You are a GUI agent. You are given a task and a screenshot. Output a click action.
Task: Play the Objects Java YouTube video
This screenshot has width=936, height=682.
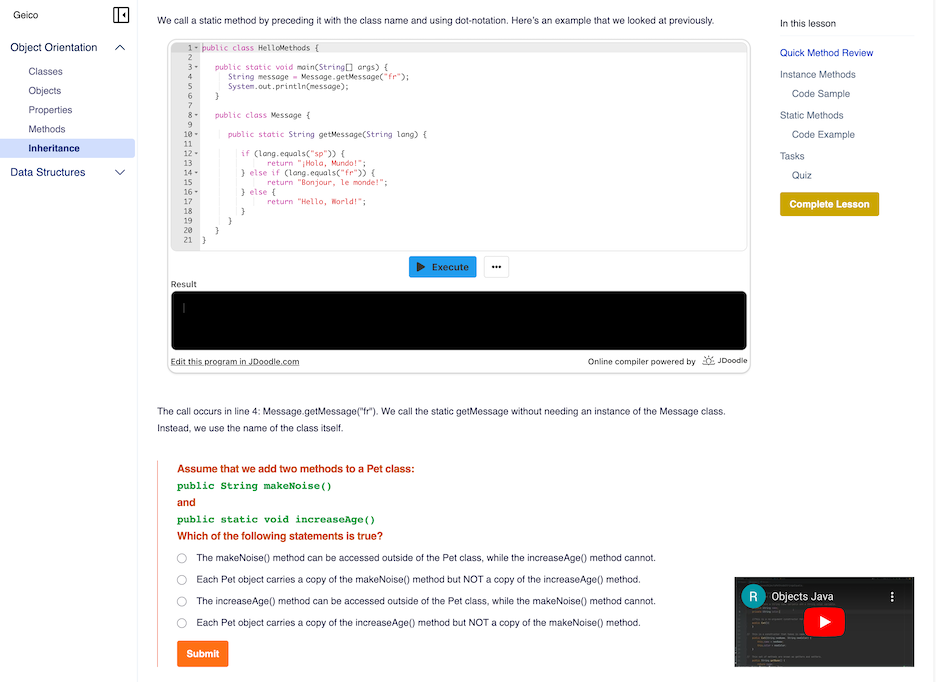pyautogui.click(x=824, y=622)
